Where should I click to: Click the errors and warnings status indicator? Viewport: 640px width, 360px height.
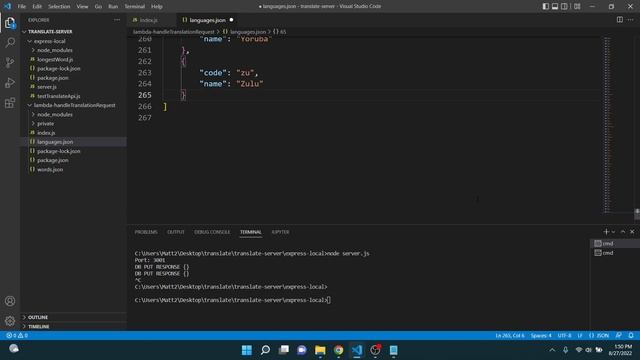tap(17, 336)
